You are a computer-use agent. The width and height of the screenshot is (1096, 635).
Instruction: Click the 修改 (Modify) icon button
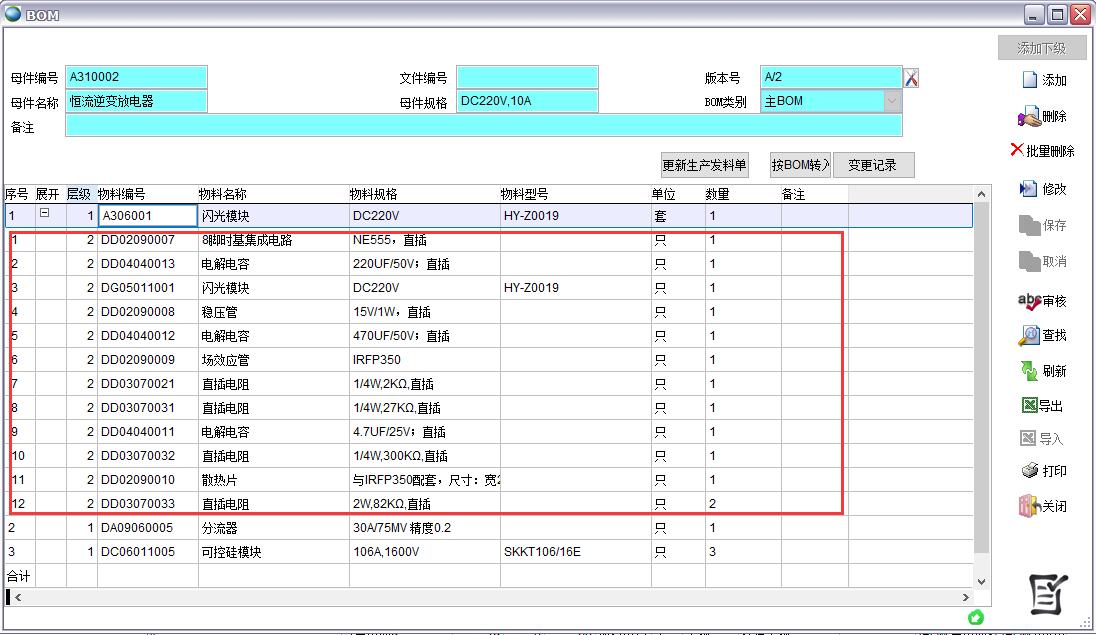click(1043, 189)
